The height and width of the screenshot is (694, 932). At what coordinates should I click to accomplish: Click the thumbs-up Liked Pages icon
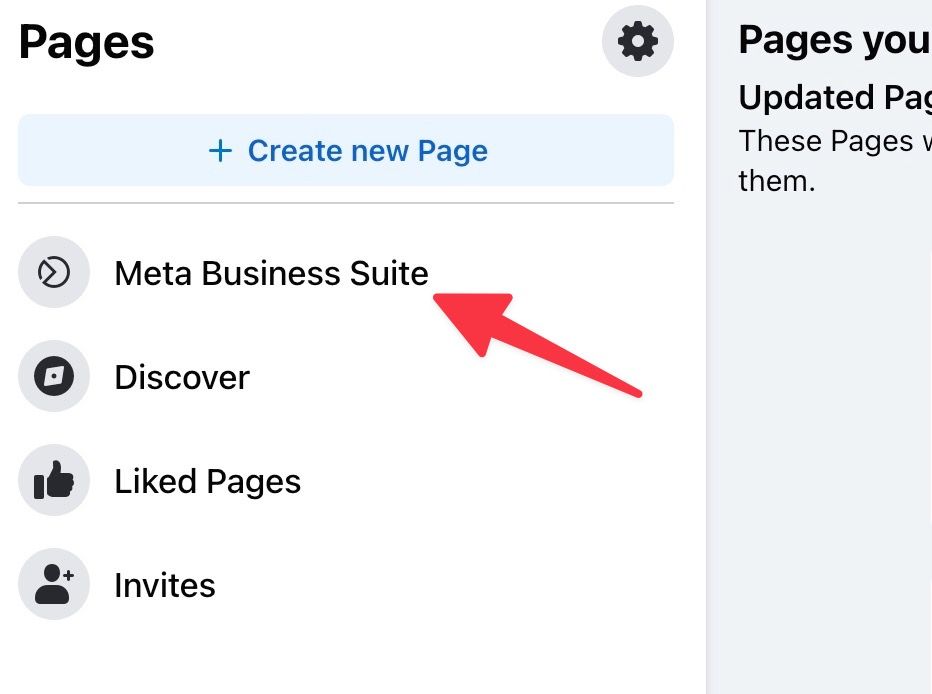click(54, 480)
